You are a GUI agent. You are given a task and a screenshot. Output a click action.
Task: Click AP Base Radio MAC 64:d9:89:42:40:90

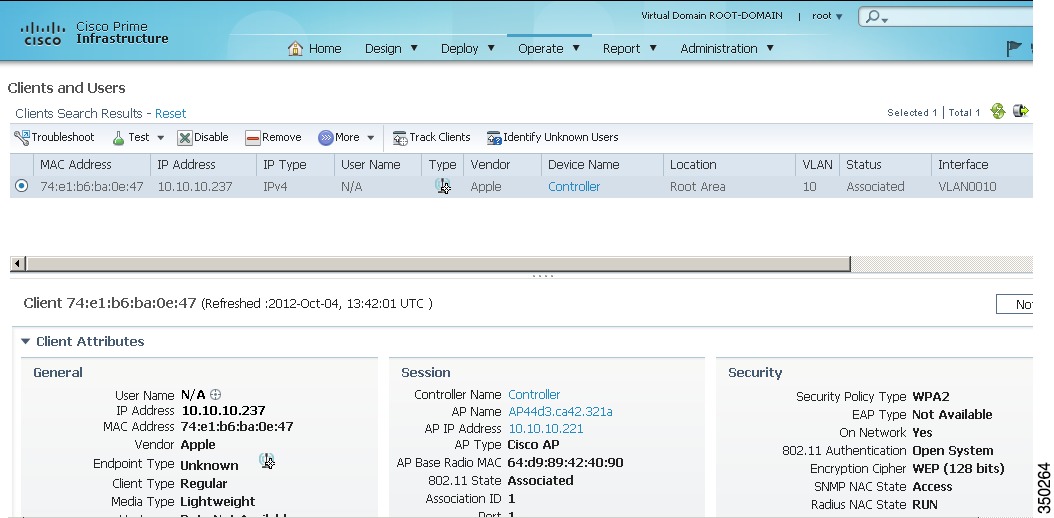pos(565,462)
